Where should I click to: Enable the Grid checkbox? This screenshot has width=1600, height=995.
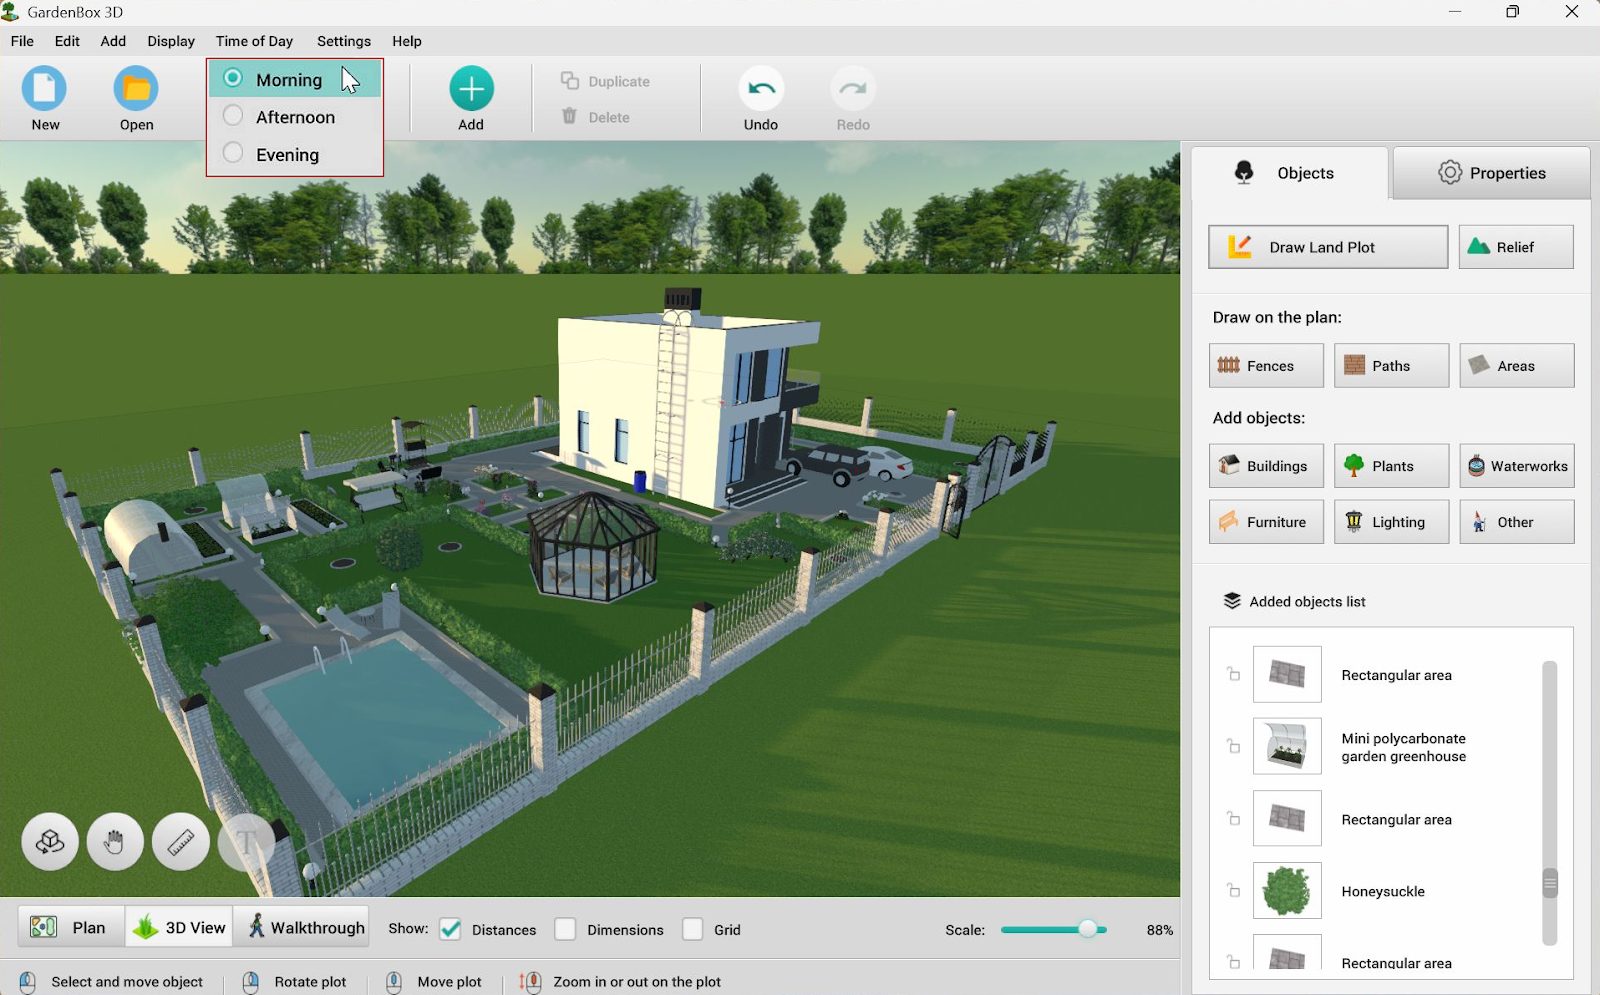pyautogui.click(x=693, y=929)
